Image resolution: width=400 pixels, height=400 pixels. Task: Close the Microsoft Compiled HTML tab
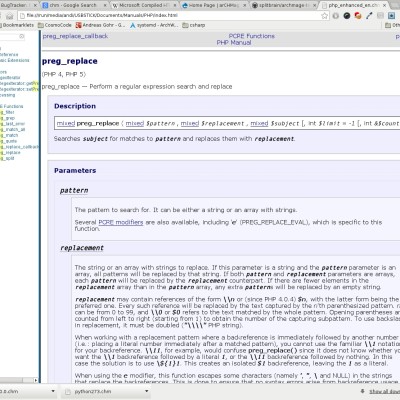coord(175,5)
